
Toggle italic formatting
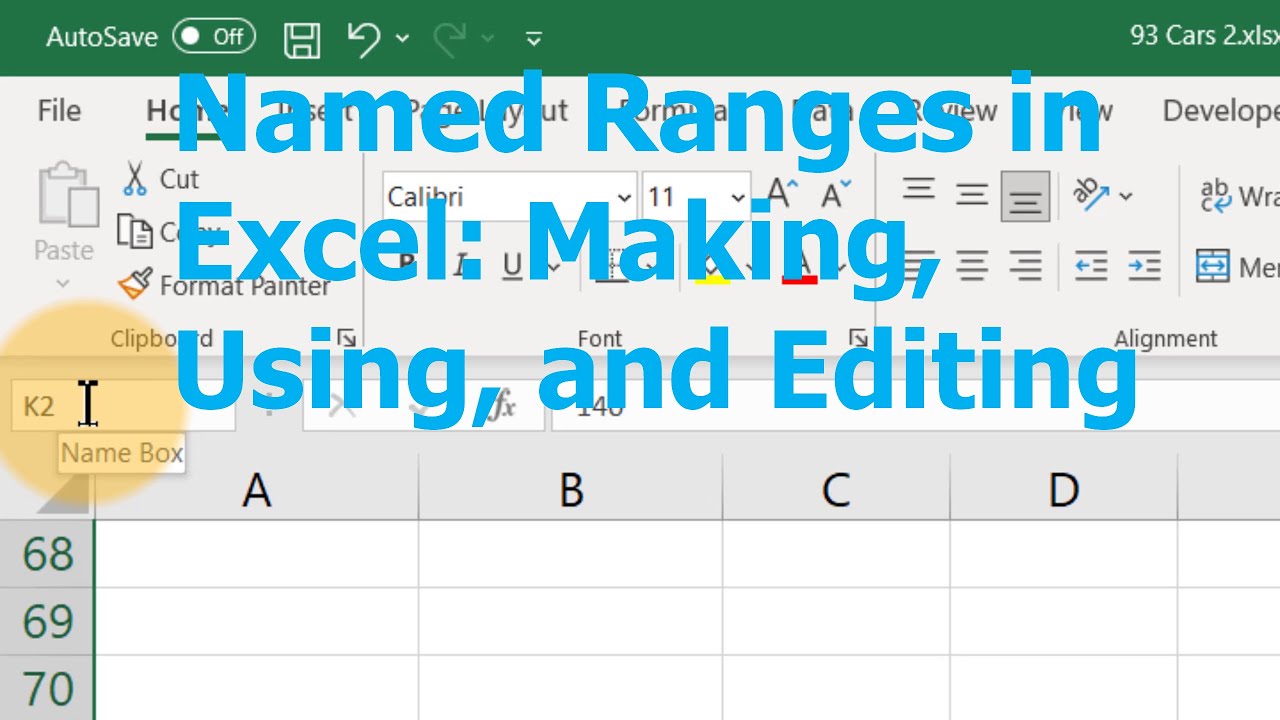tap(460, 266)
